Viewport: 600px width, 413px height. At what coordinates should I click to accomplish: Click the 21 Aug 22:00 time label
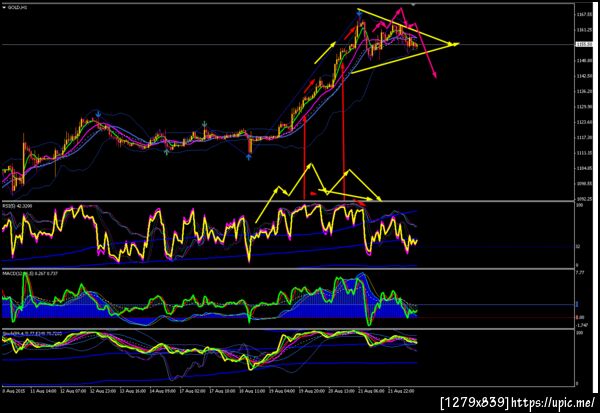point(401,391)
